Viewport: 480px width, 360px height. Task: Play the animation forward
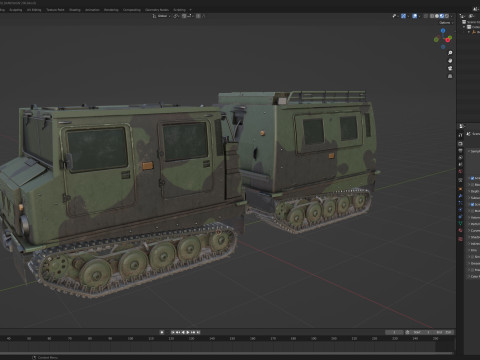point(188,332)
